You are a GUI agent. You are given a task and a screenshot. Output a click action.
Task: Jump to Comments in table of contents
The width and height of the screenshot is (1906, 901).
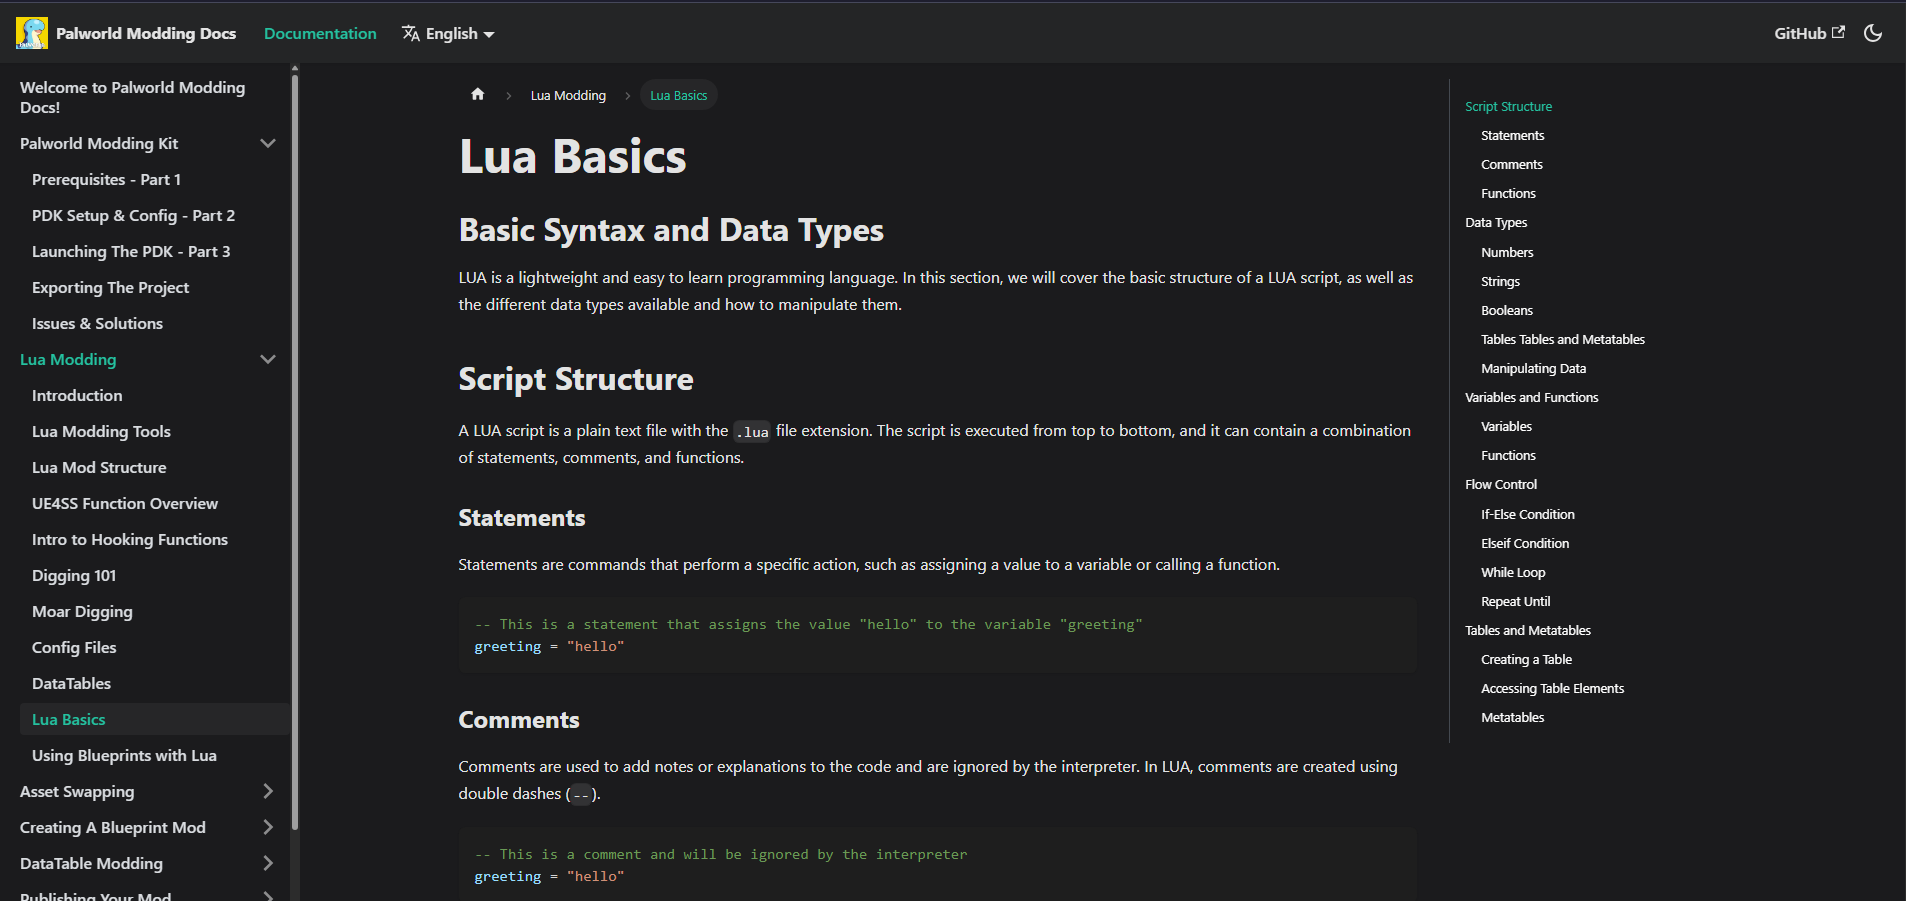(x=1511, y=164)
